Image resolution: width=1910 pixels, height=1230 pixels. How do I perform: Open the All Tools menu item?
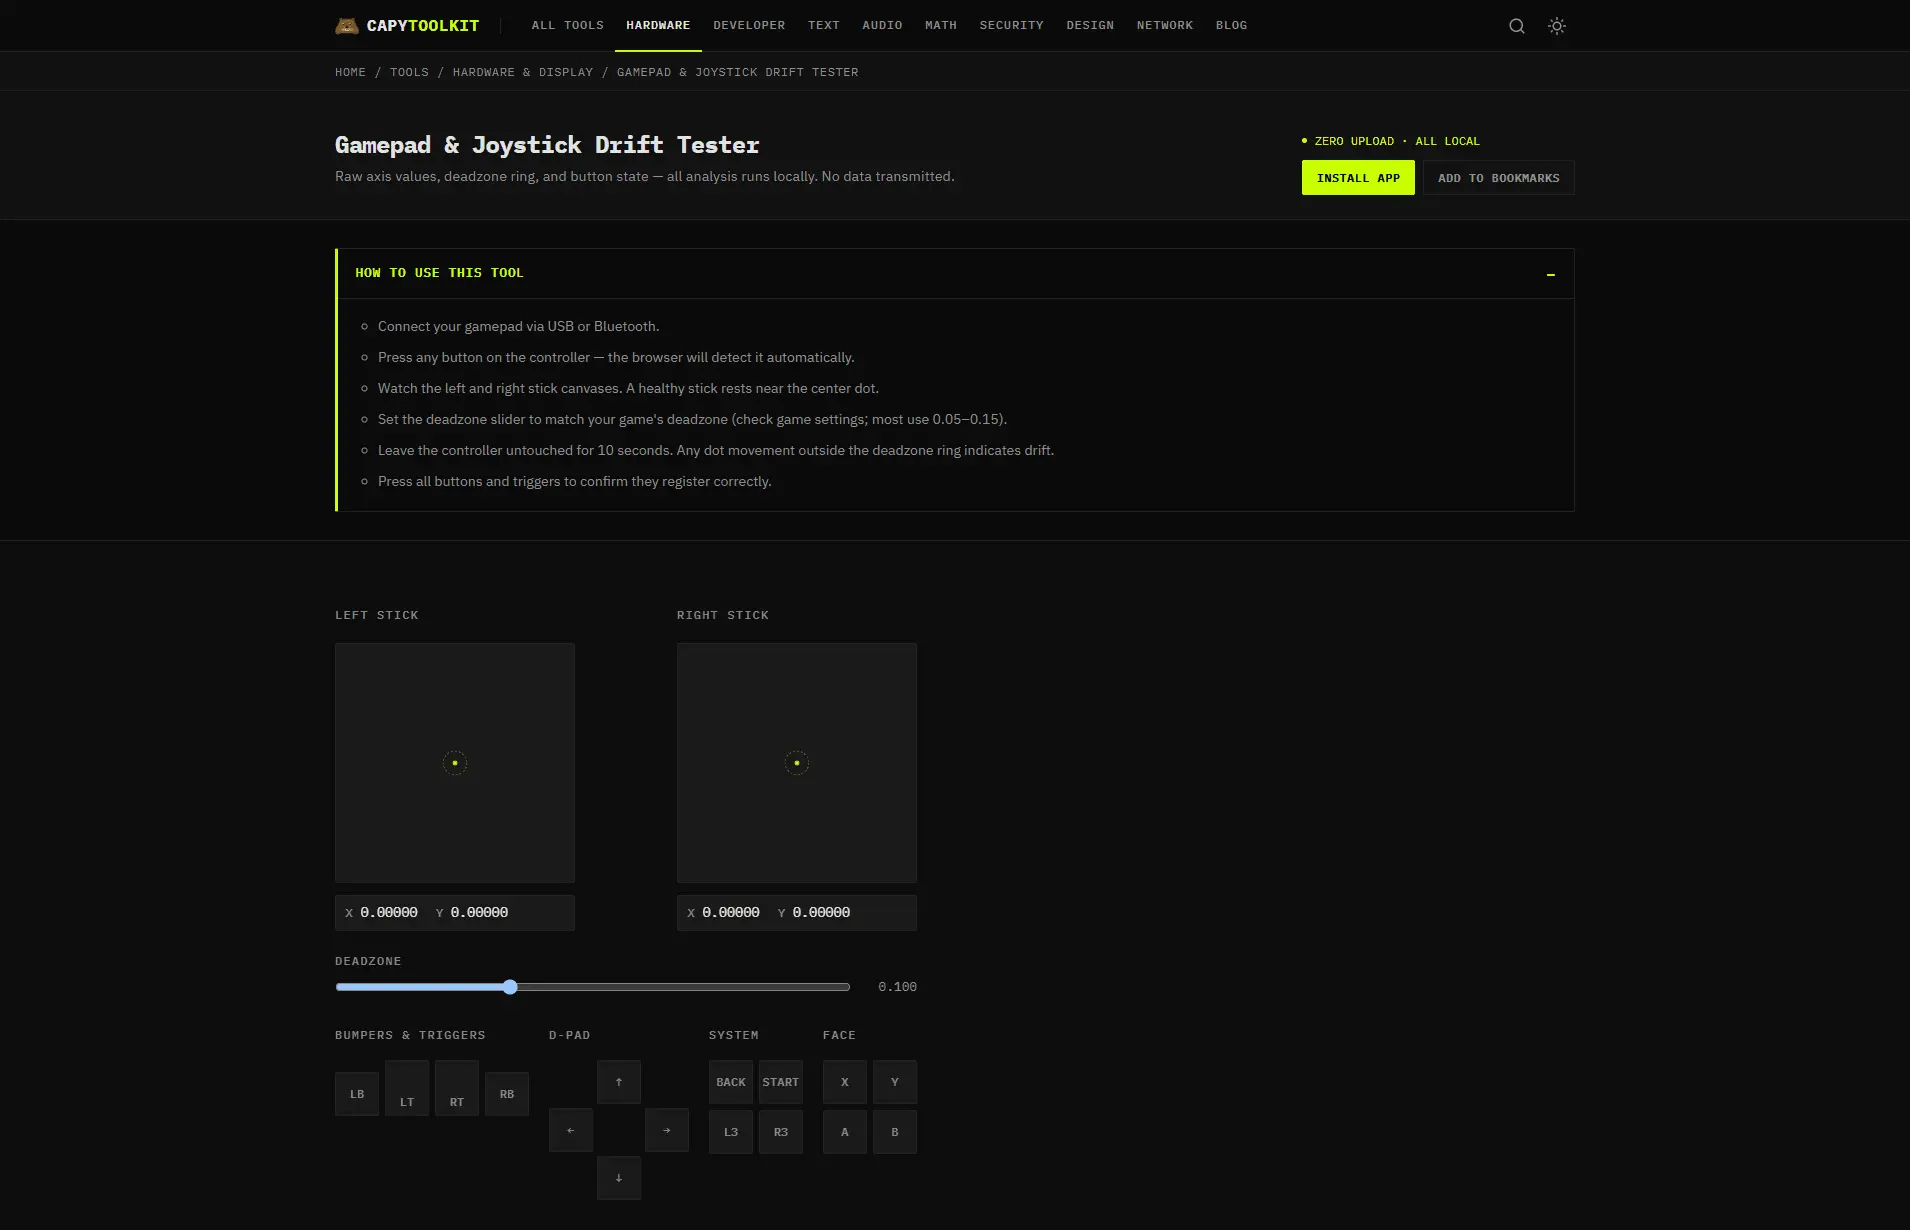[568, 25]
